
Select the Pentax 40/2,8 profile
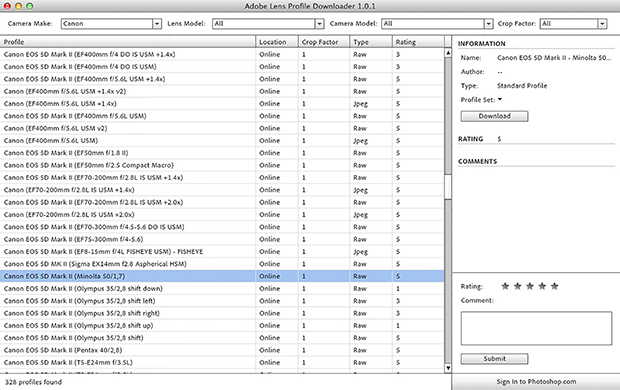click(x=222, y=350)
